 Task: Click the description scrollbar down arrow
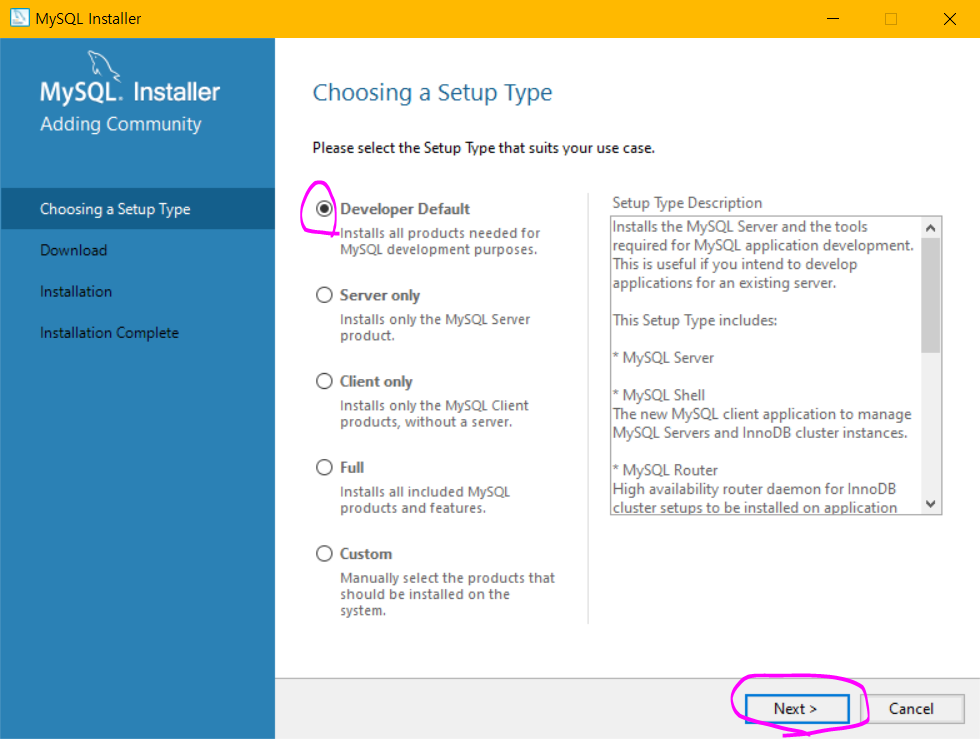pos(931,504)
